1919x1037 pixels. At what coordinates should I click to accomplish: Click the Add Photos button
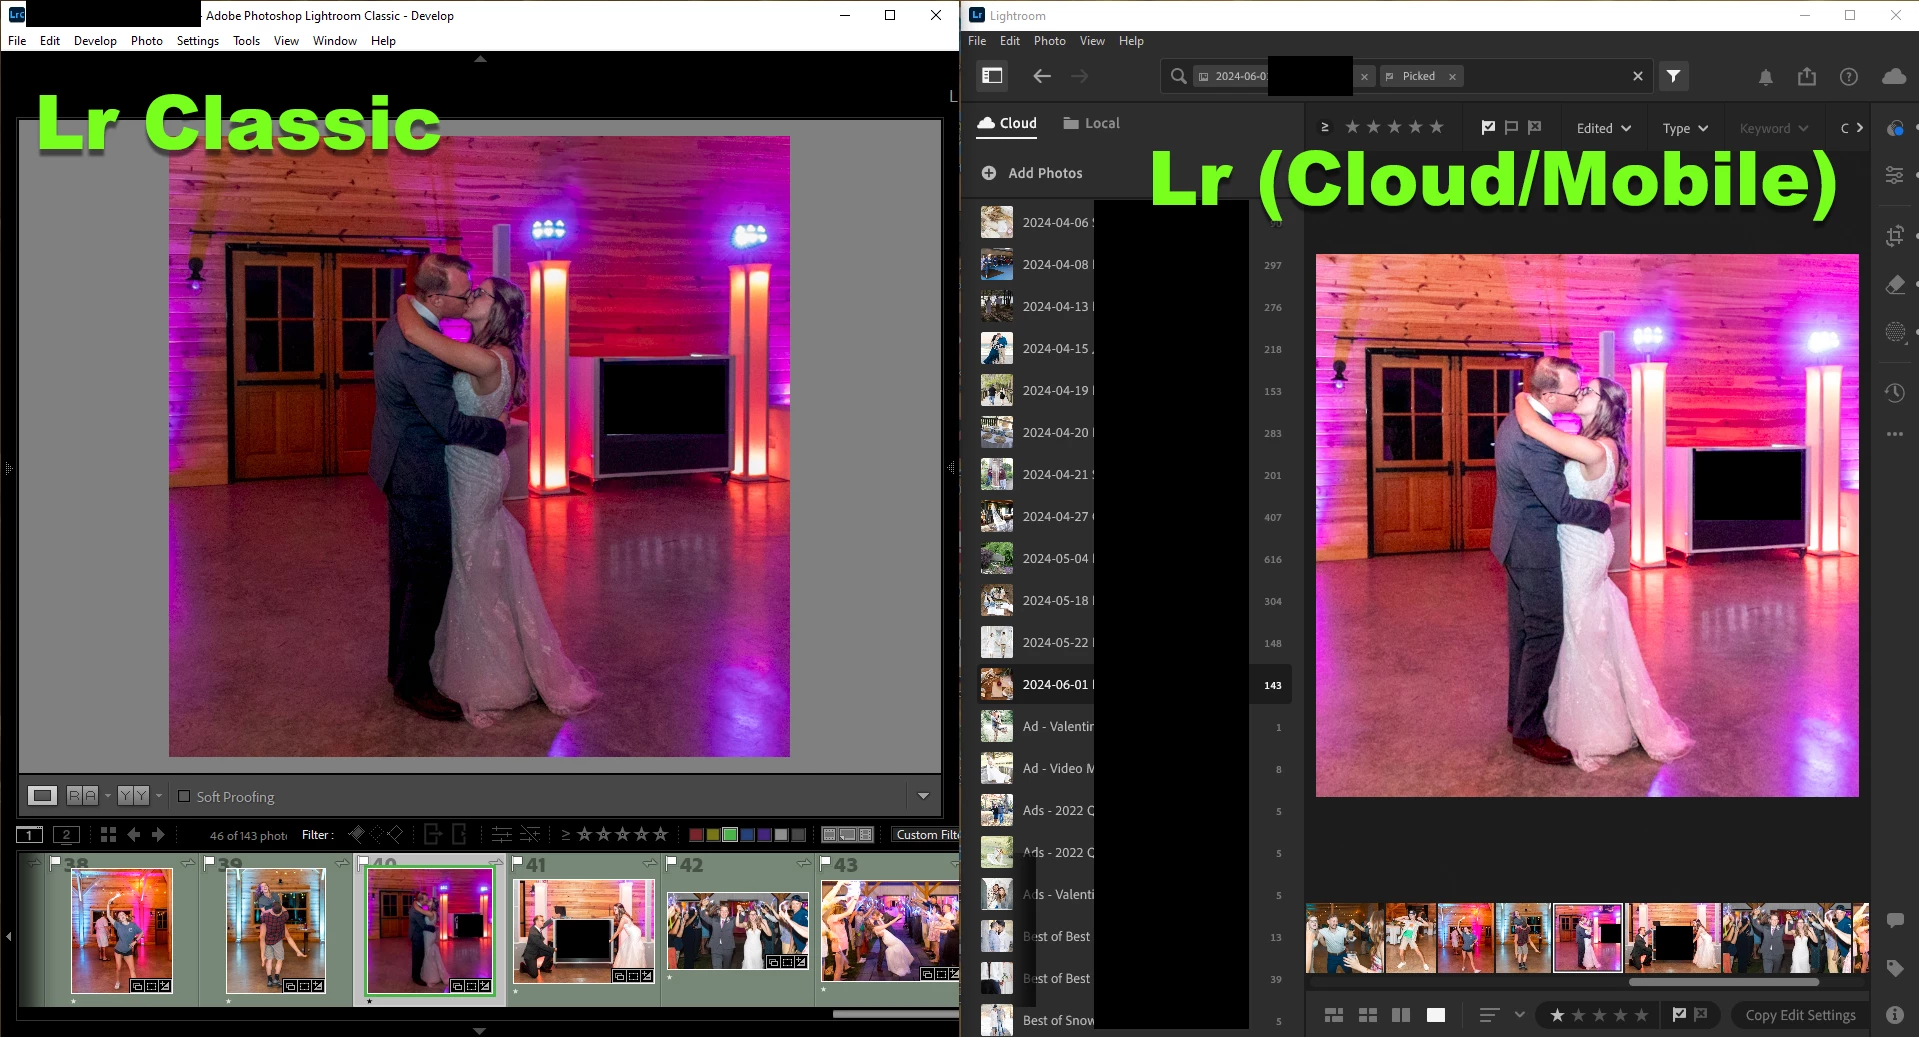click(1032, 173)
